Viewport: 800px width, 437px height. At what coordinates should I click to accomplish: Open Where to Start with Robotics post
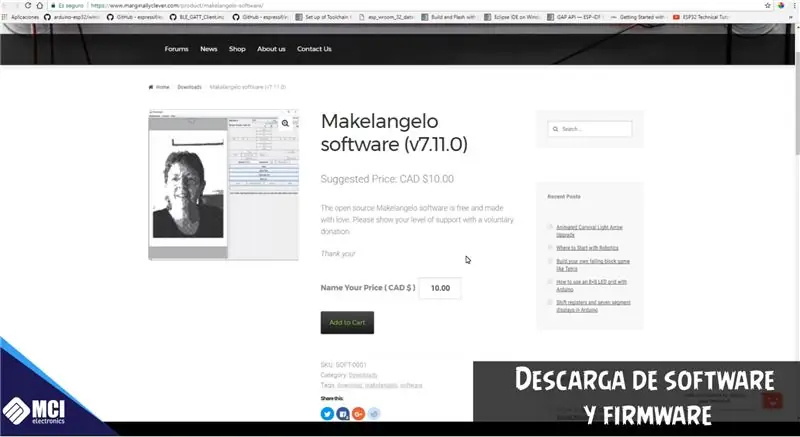click(587, 248)
